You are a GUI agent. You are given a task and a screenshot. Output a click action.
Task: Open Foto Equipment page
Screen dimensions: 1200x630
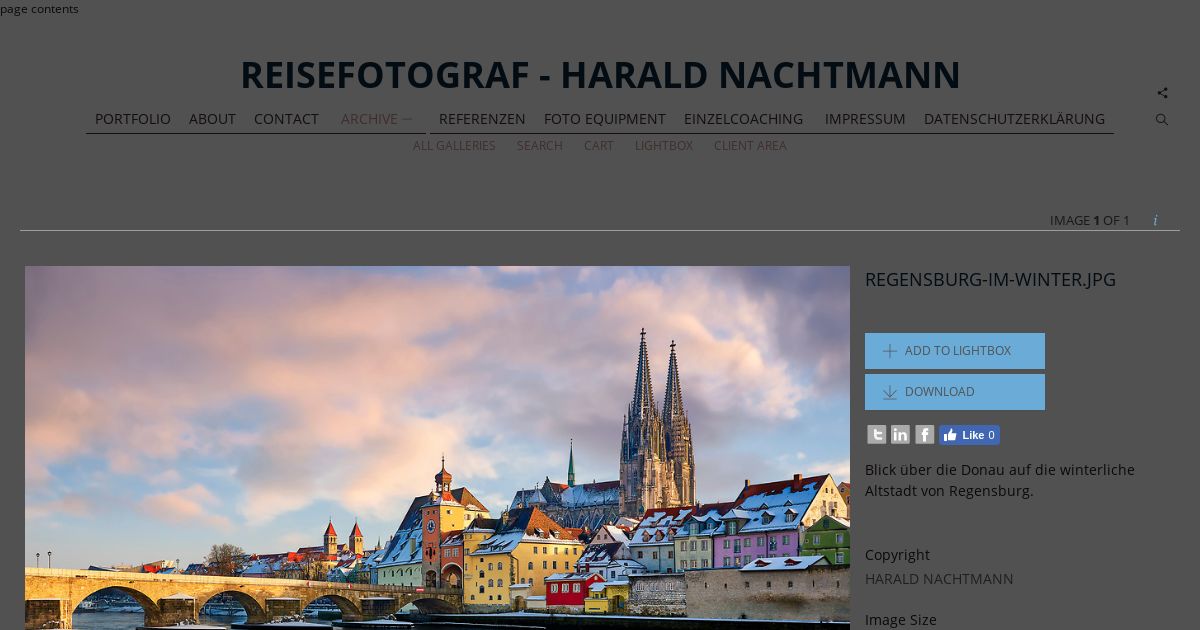click(x=605, y=119)
